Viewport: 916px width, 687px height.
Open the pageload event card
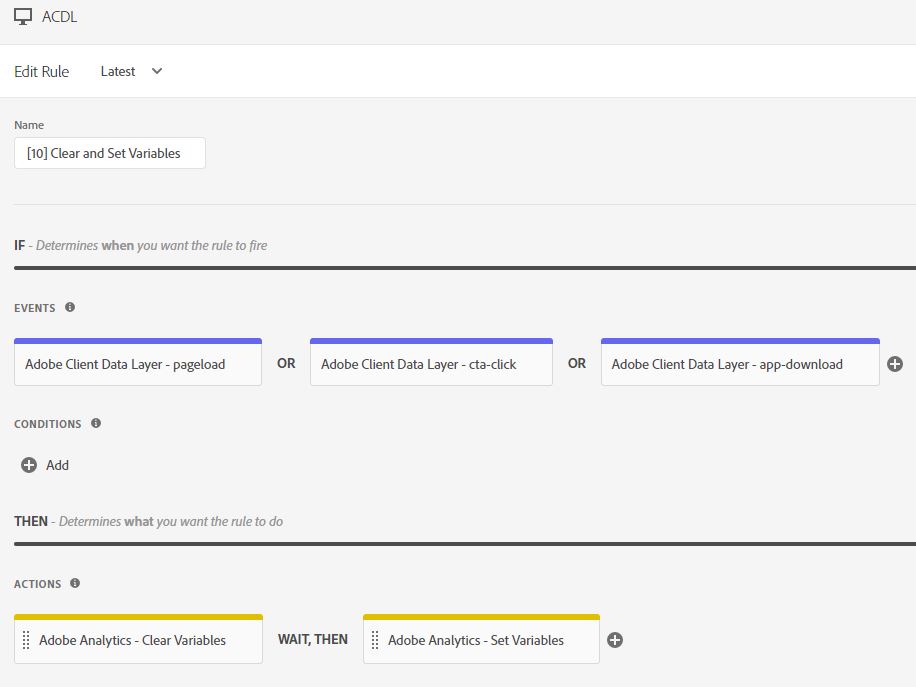pos(138,364)
